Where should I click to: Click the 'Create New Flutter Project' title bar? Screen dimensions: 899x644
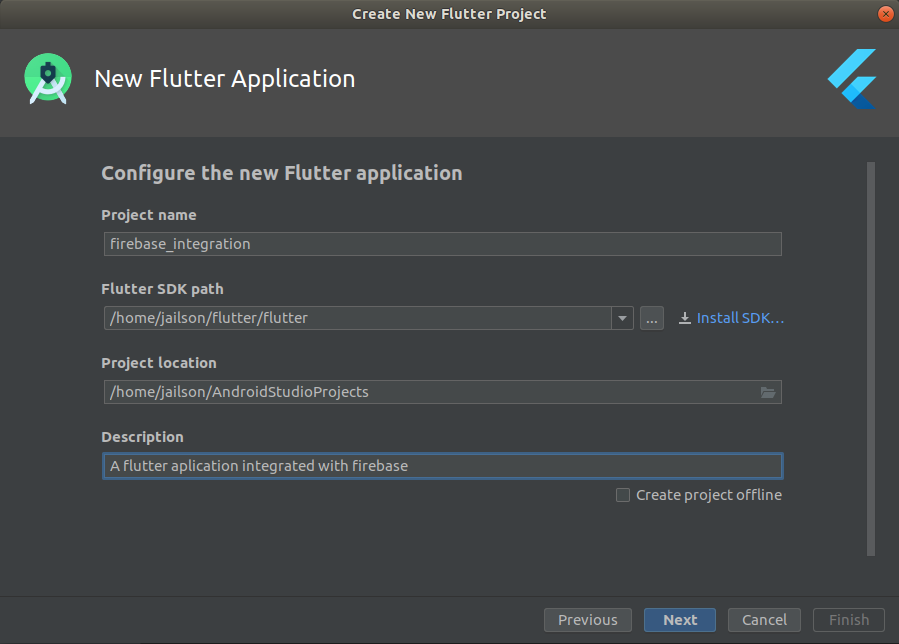pyautogui.click(x=449, y=14)
